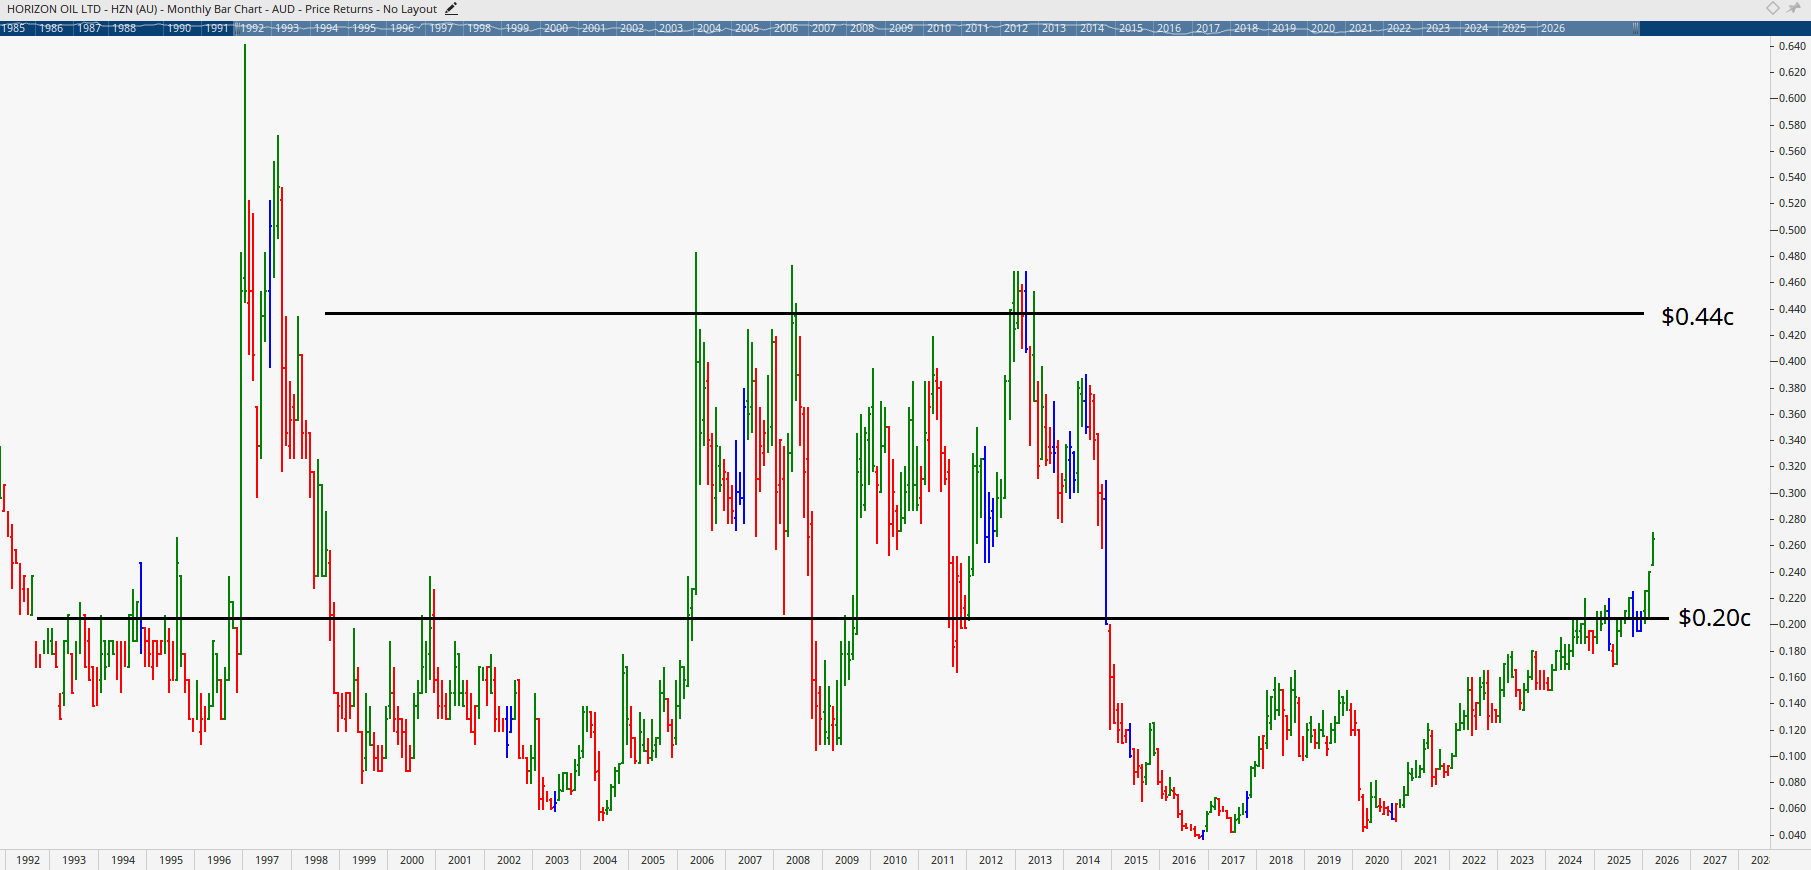Select 1988 on the overview timeline strip

click(124, 28)
